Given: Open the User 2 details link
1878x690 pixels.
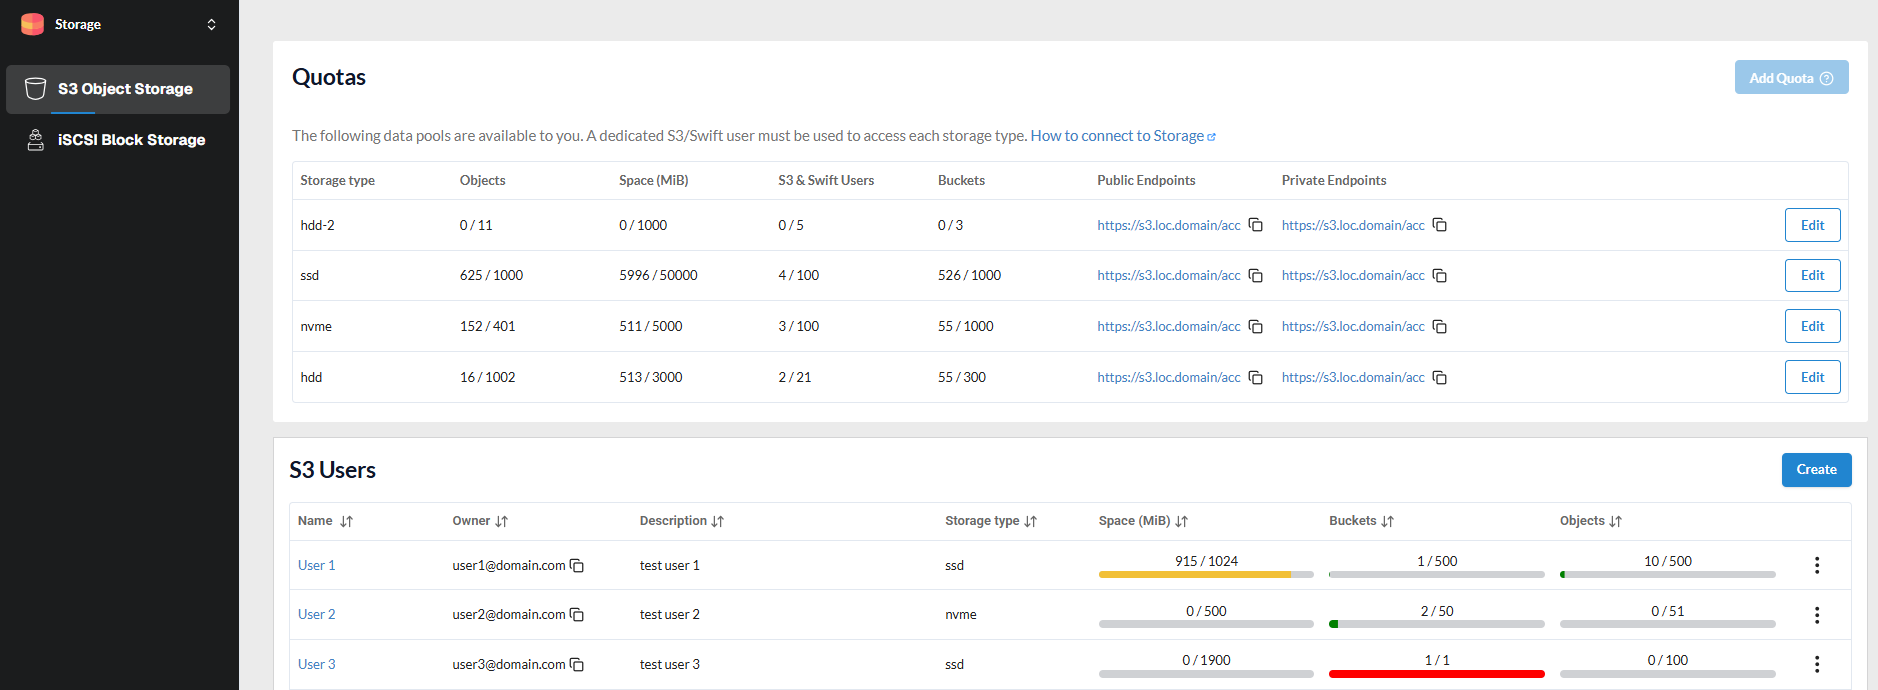Looking at the screenshot, I should tap(316, 614).
